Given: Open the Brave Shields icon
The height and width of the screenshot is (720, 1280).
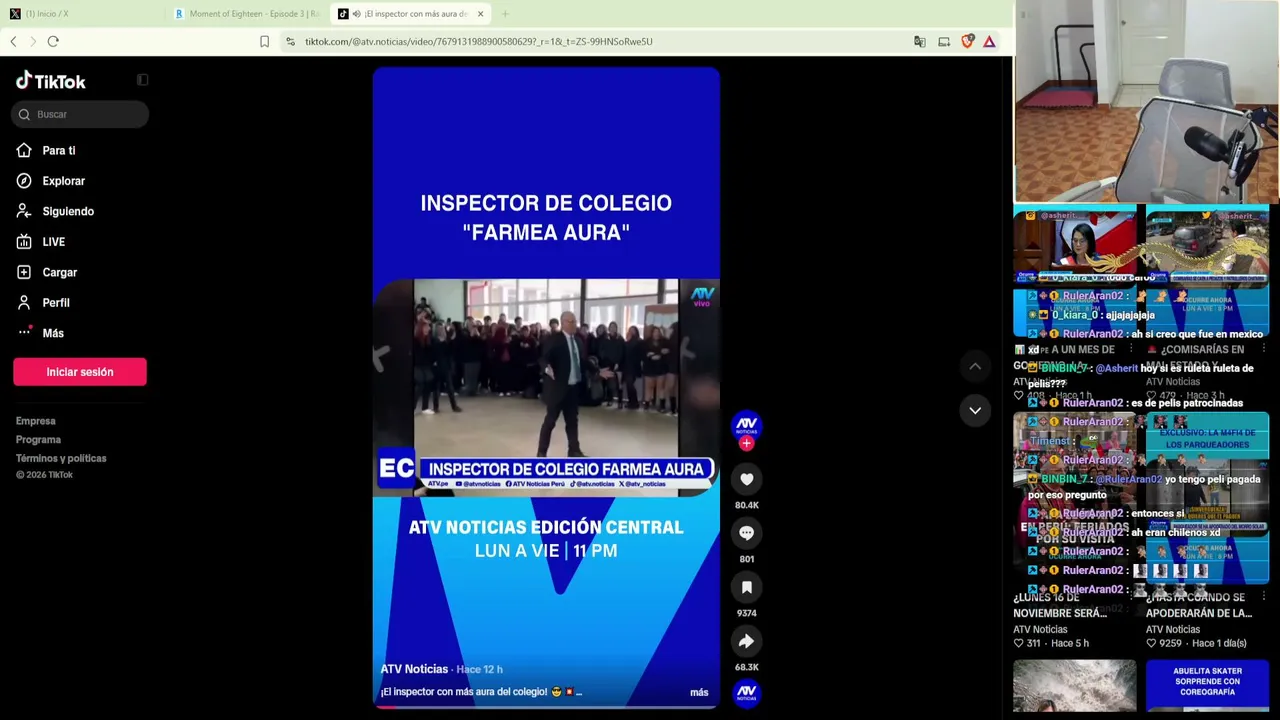Looking at the screenshot, I should [967, 41].
